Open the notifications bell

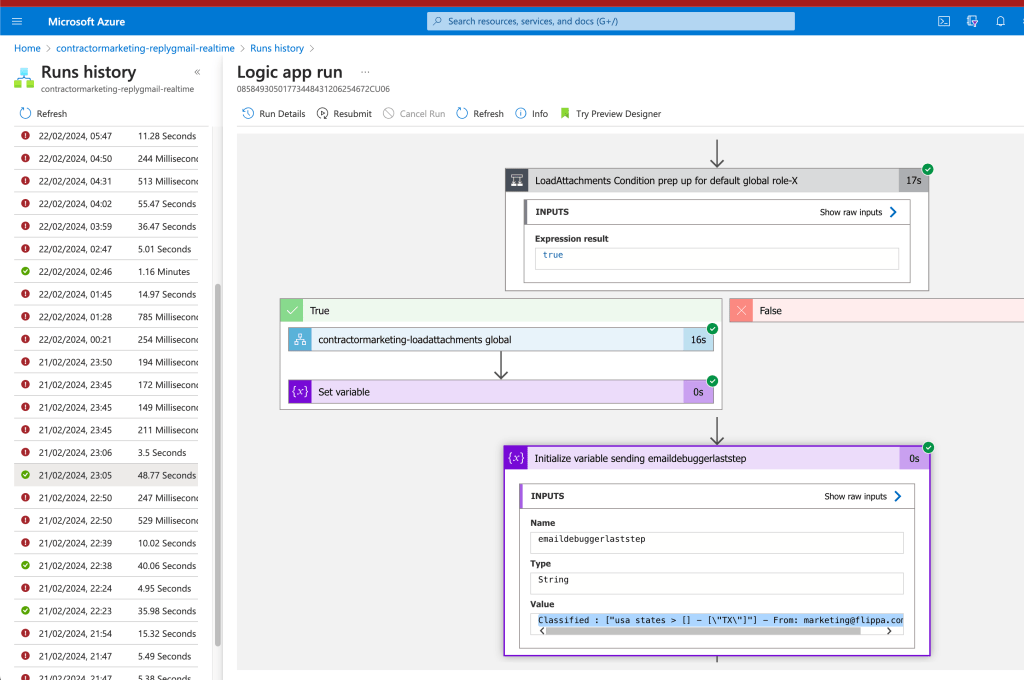pos(1000,22)
